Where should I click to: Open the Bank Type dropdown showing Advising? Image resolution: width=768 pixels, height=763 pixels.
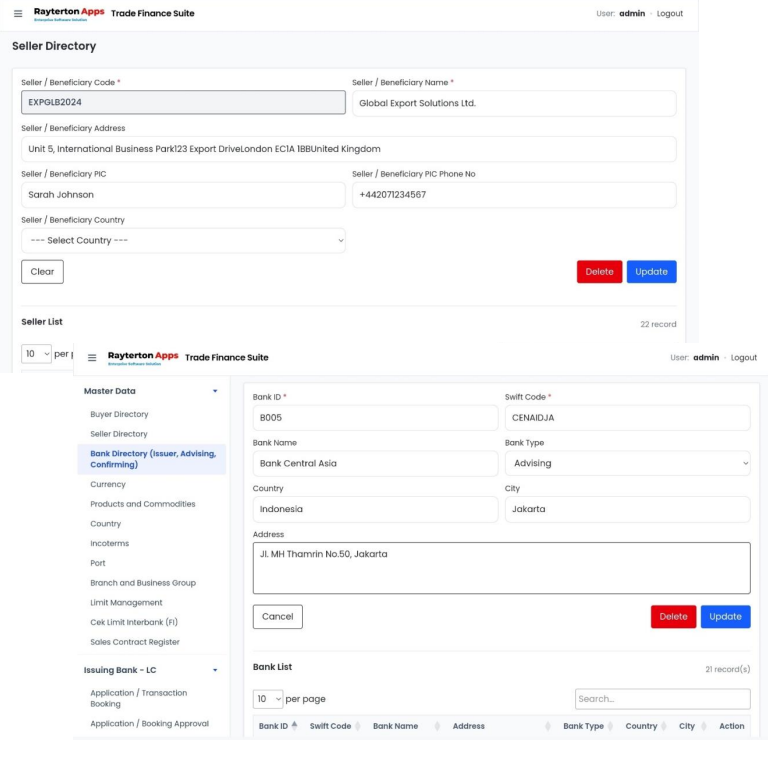pos(627,463)
